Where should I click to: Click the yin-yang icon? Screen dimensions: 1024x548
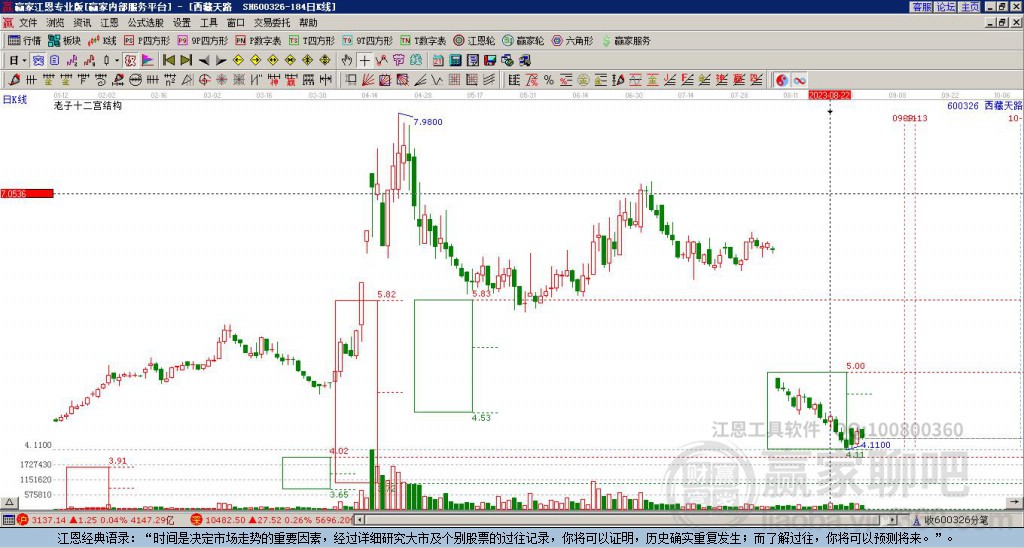click(x=782, y=80)
